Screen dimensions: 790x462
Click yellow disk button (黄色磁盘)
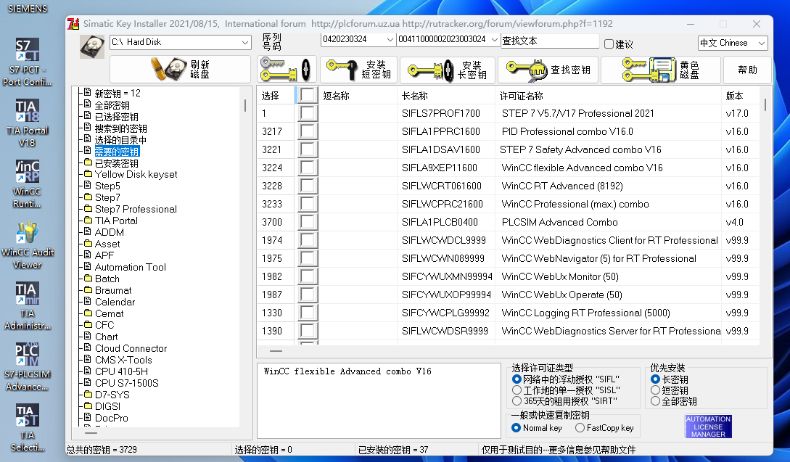[661, 70]
